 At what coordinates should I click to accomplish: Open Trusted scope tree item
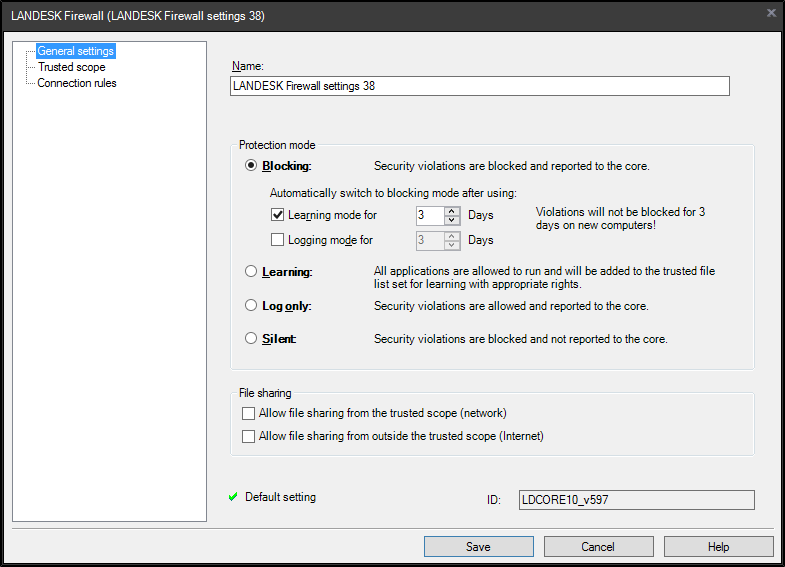pyautogui.click(x=71, y=67)
